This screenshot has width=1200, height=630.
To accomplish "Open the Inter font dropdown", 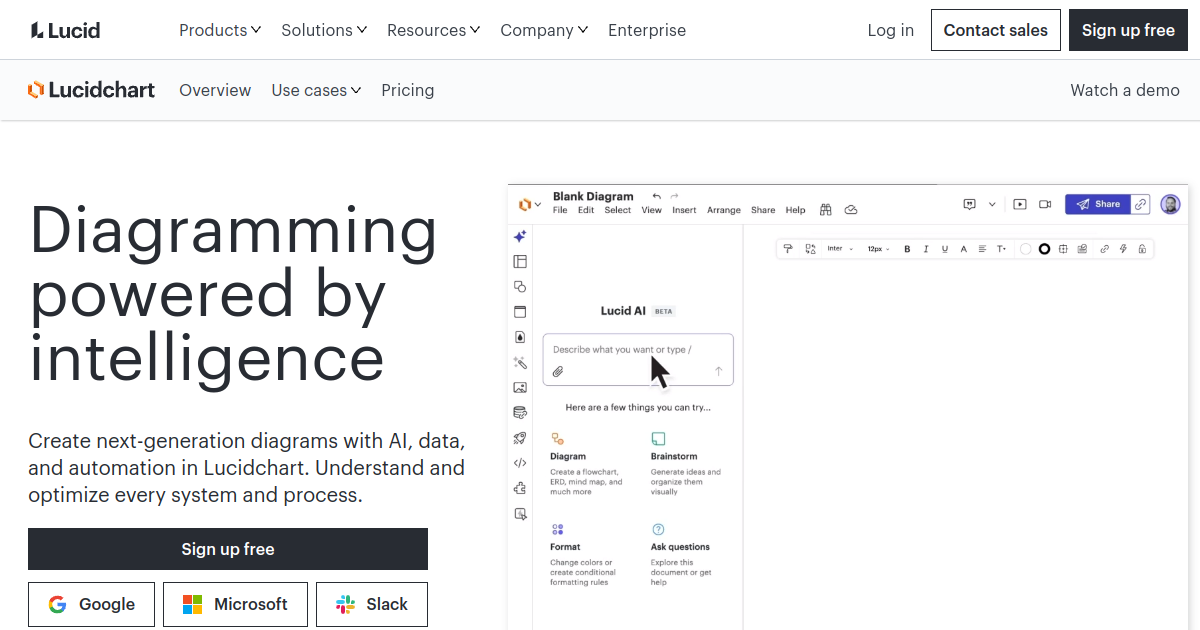I will point(840,249).
